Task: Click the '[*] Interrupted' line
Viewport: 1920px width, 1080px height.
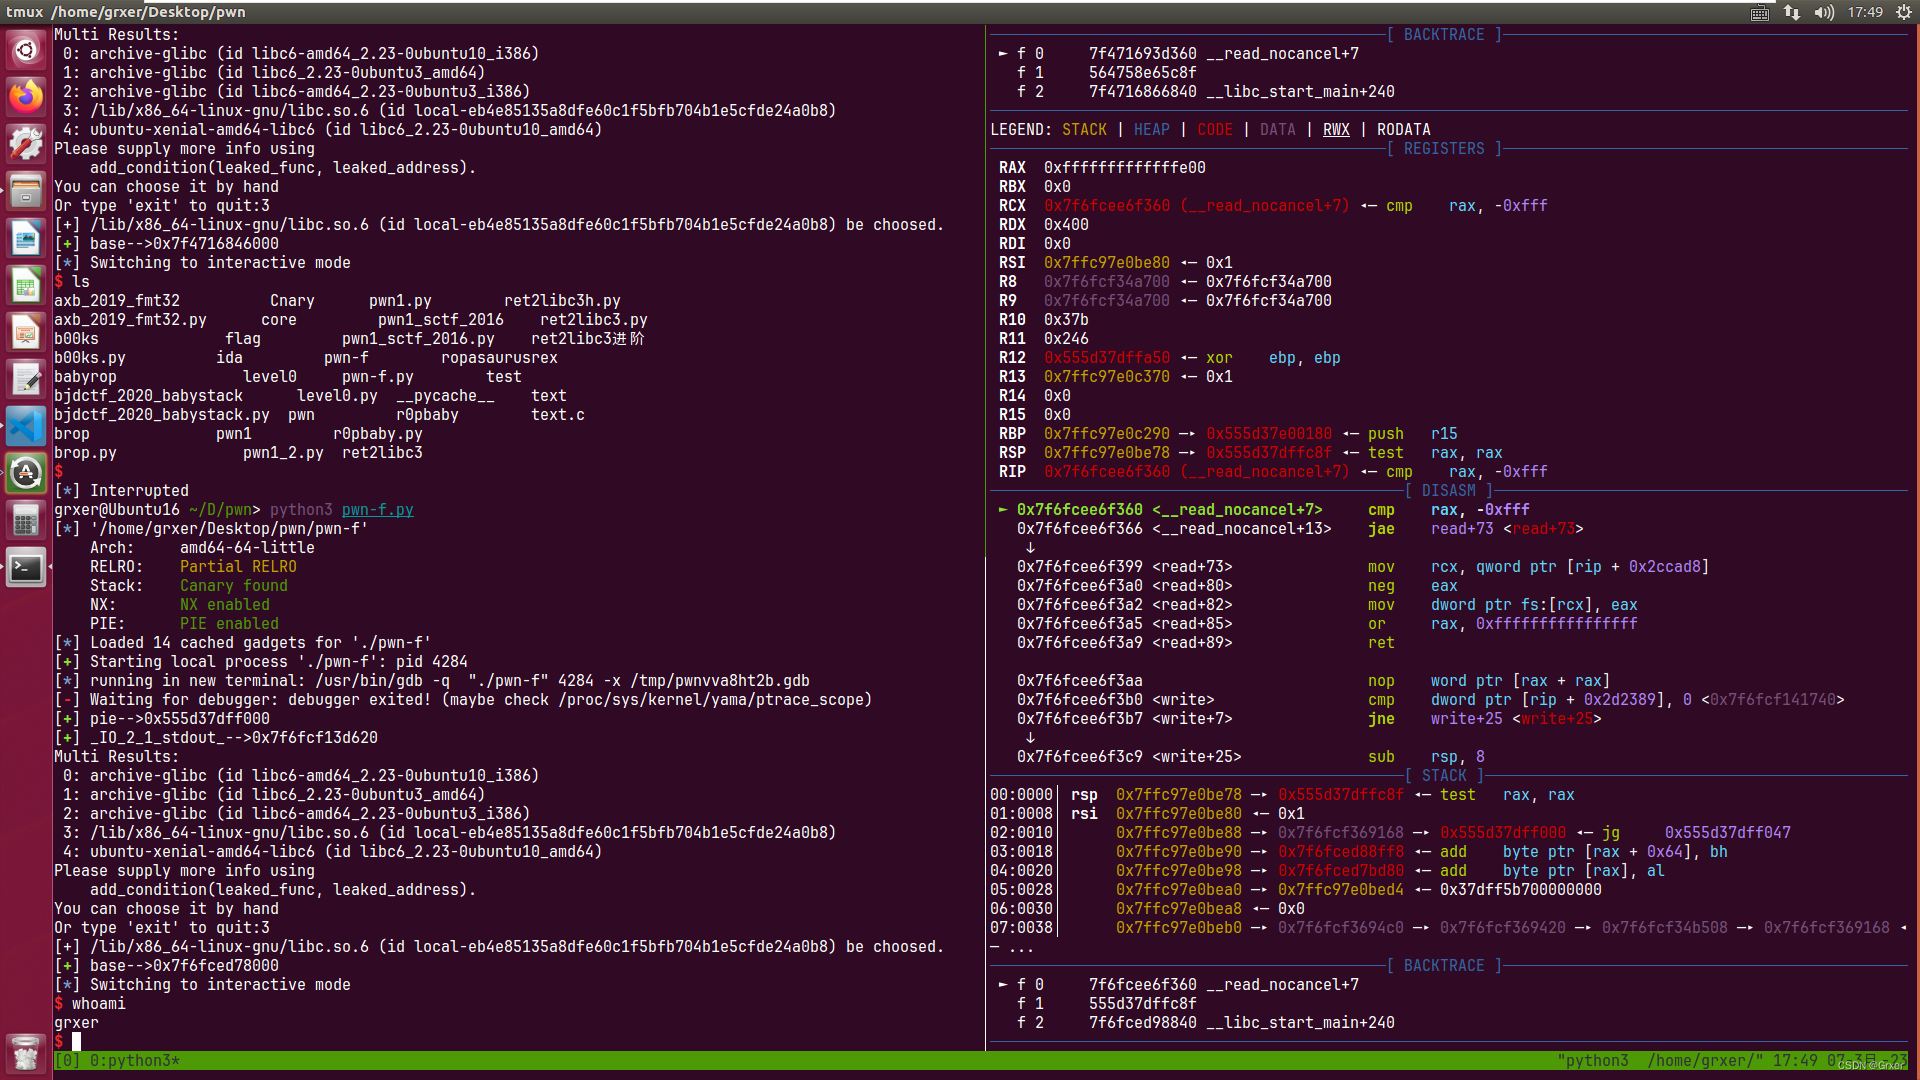Action: click(121, 490)
